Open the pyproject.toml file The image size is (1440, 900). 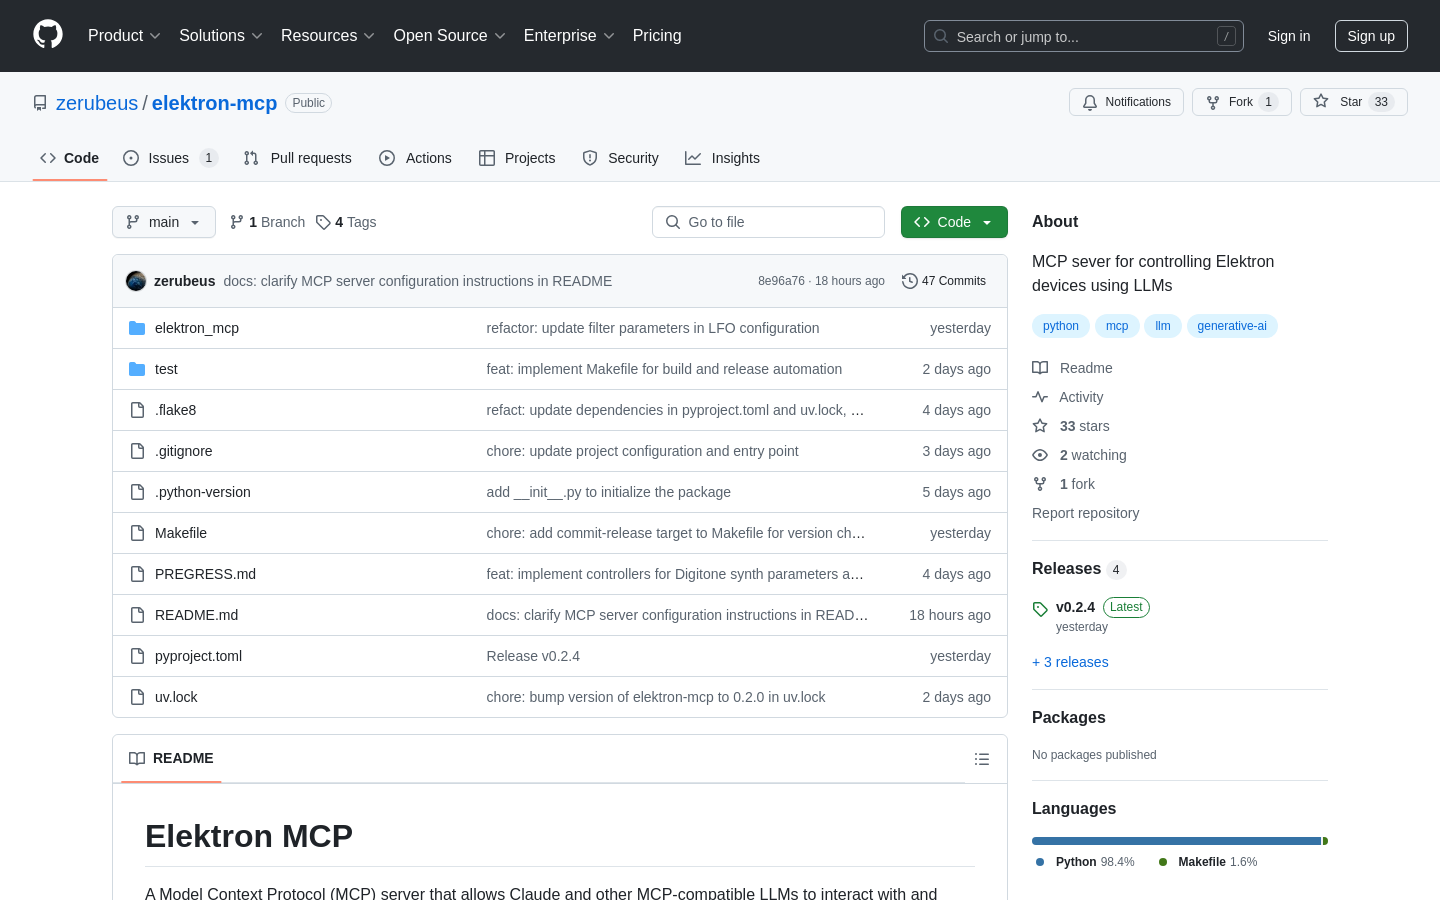click(x=198, y=656)
